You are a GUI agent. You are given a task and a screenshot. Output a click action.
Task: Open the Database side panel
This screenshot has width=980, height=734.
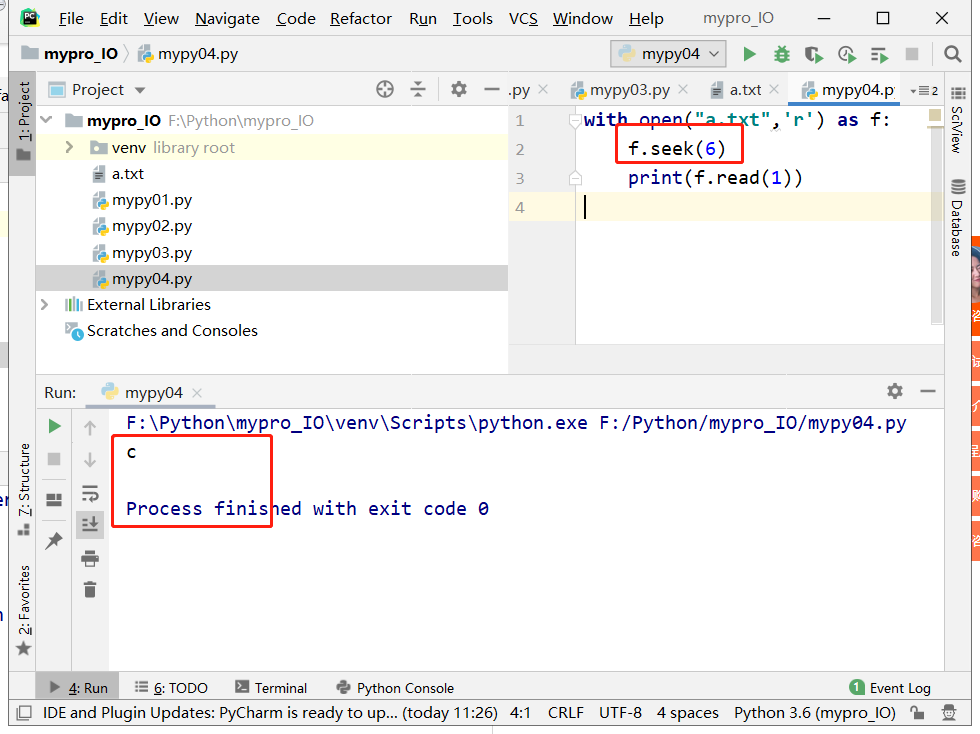pos(957,218)
